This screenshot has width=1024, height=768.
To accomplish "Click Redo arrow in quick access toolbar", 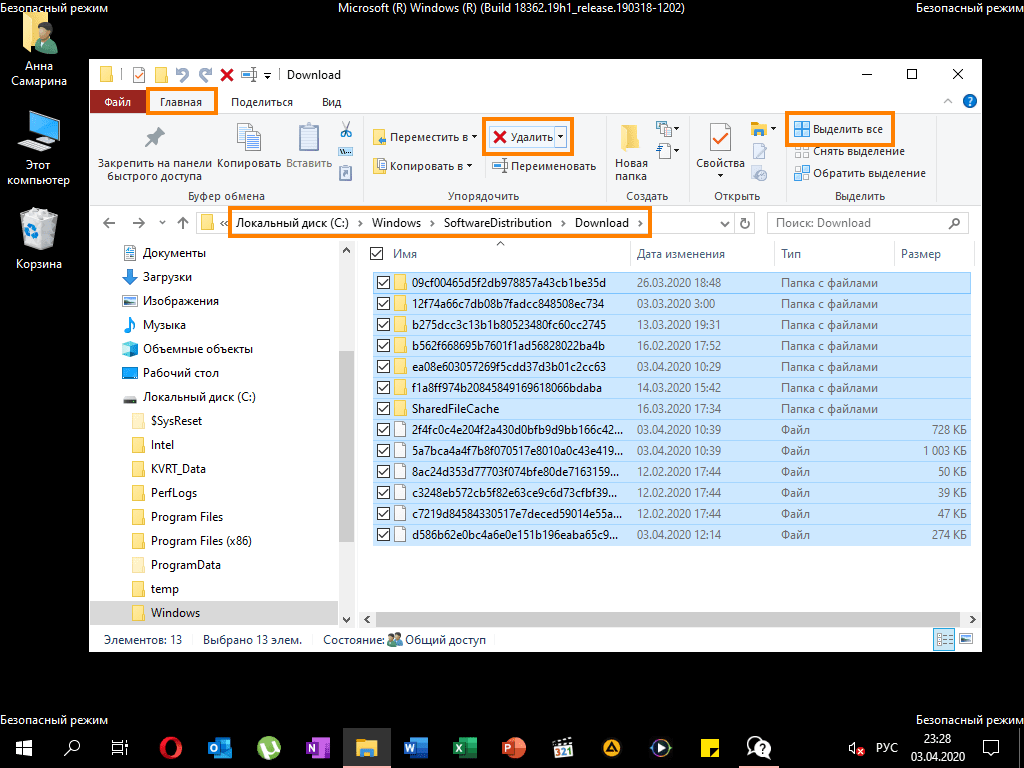I will pos(205,75).
